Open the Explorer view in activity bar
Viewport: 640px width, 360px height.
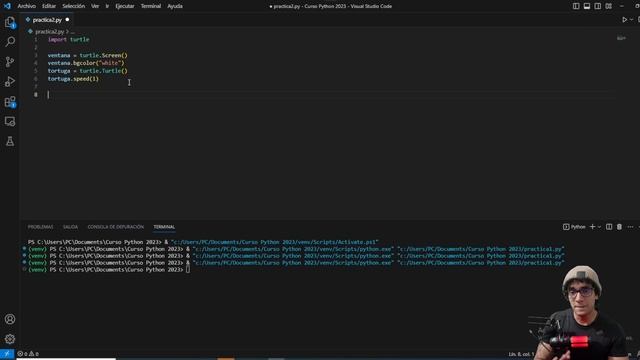click(x=10, y=22)
